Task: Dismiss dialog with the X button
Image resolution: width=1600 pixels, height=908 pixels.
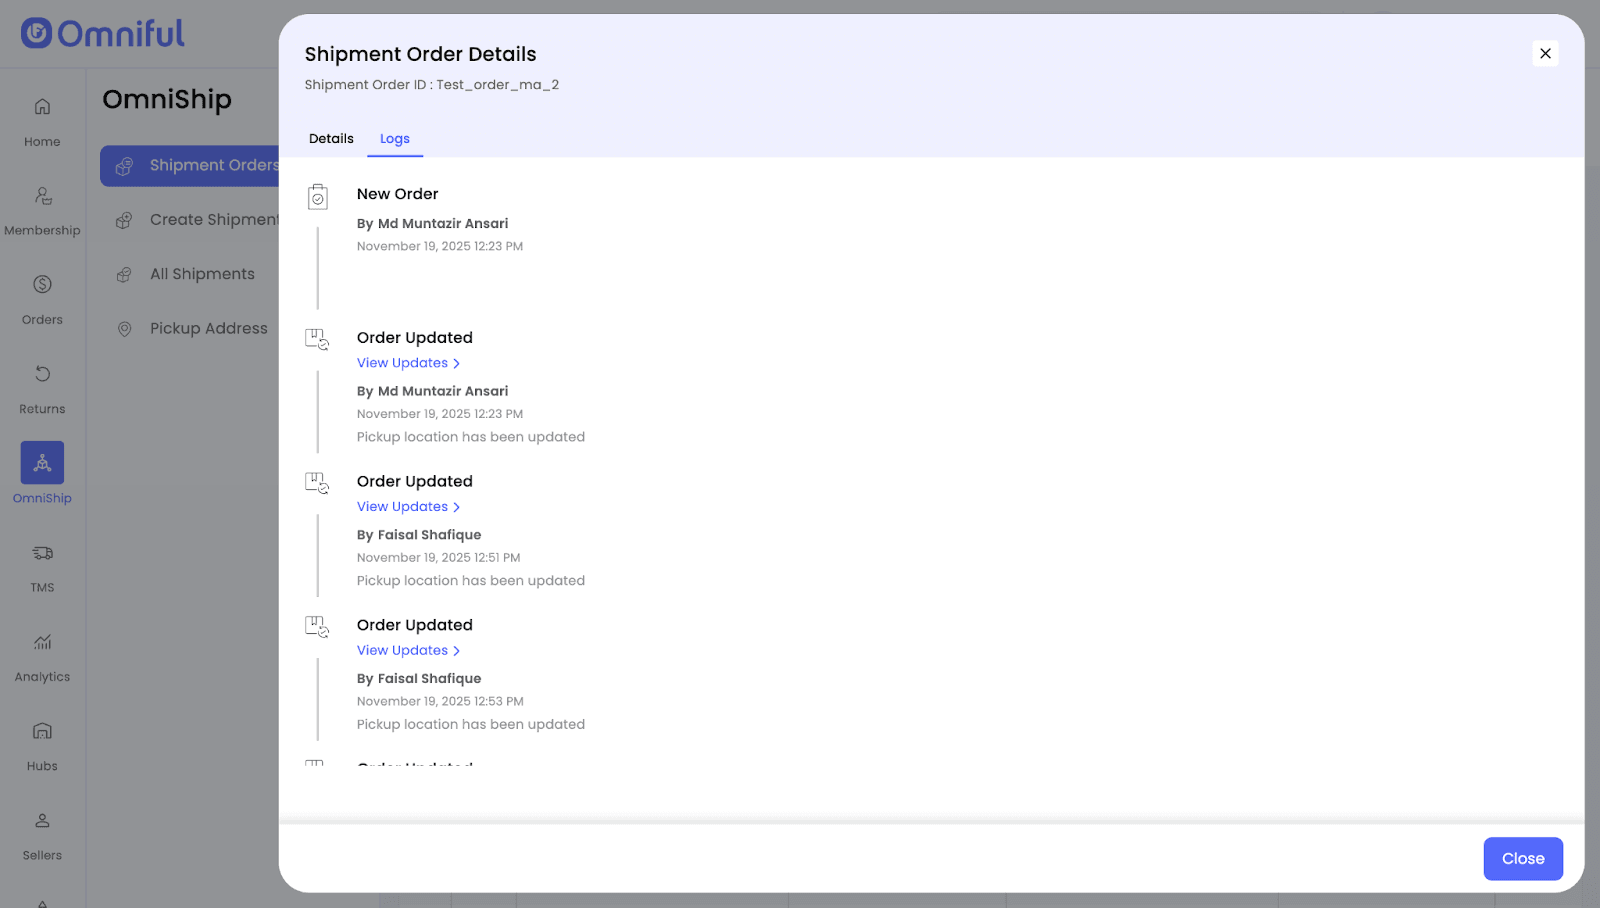Action: click(x=1545, y=54)
